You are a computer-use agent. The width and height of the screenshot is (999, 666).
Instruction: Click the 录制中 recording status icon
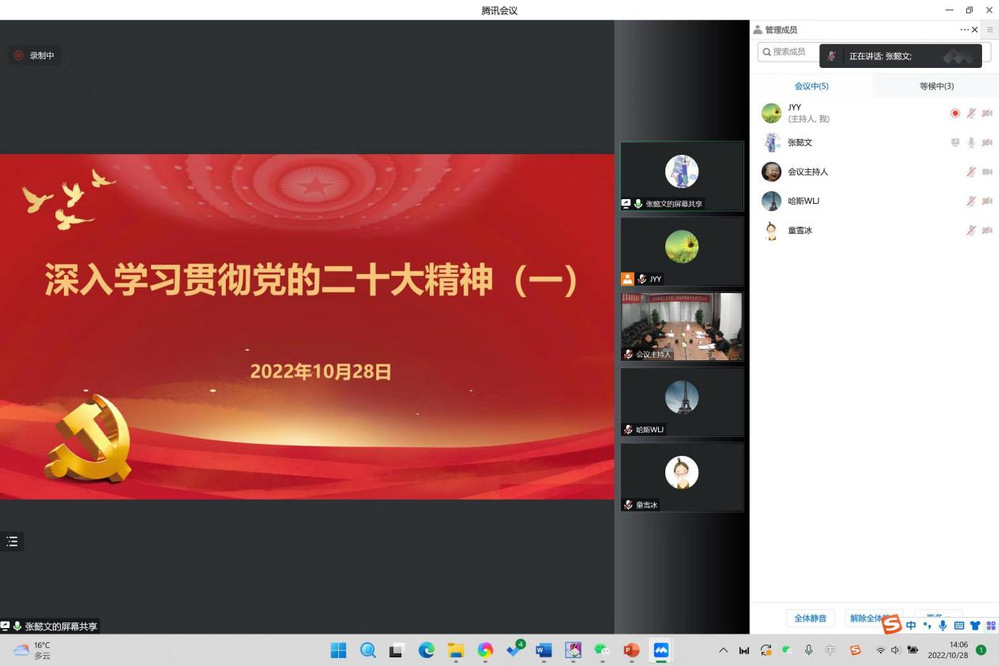(18, 55)
